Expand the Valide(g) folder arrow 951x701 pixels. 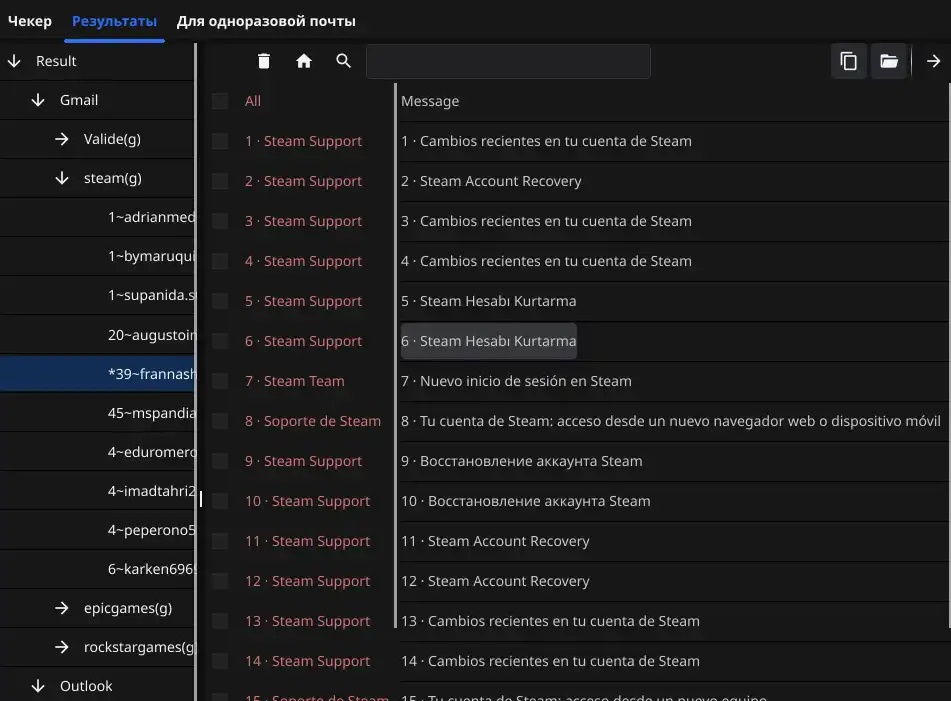click(x=62, y=139)
